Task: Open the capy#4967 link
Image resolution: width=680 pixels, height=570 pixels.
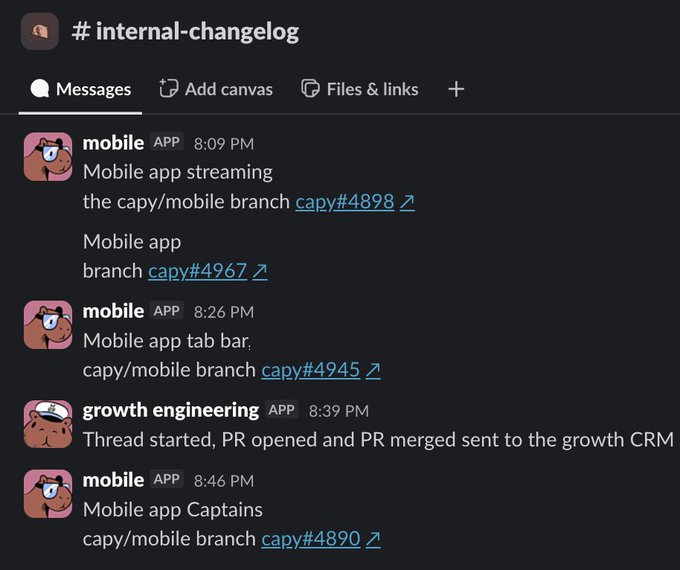Action: [x=197, y=271]
